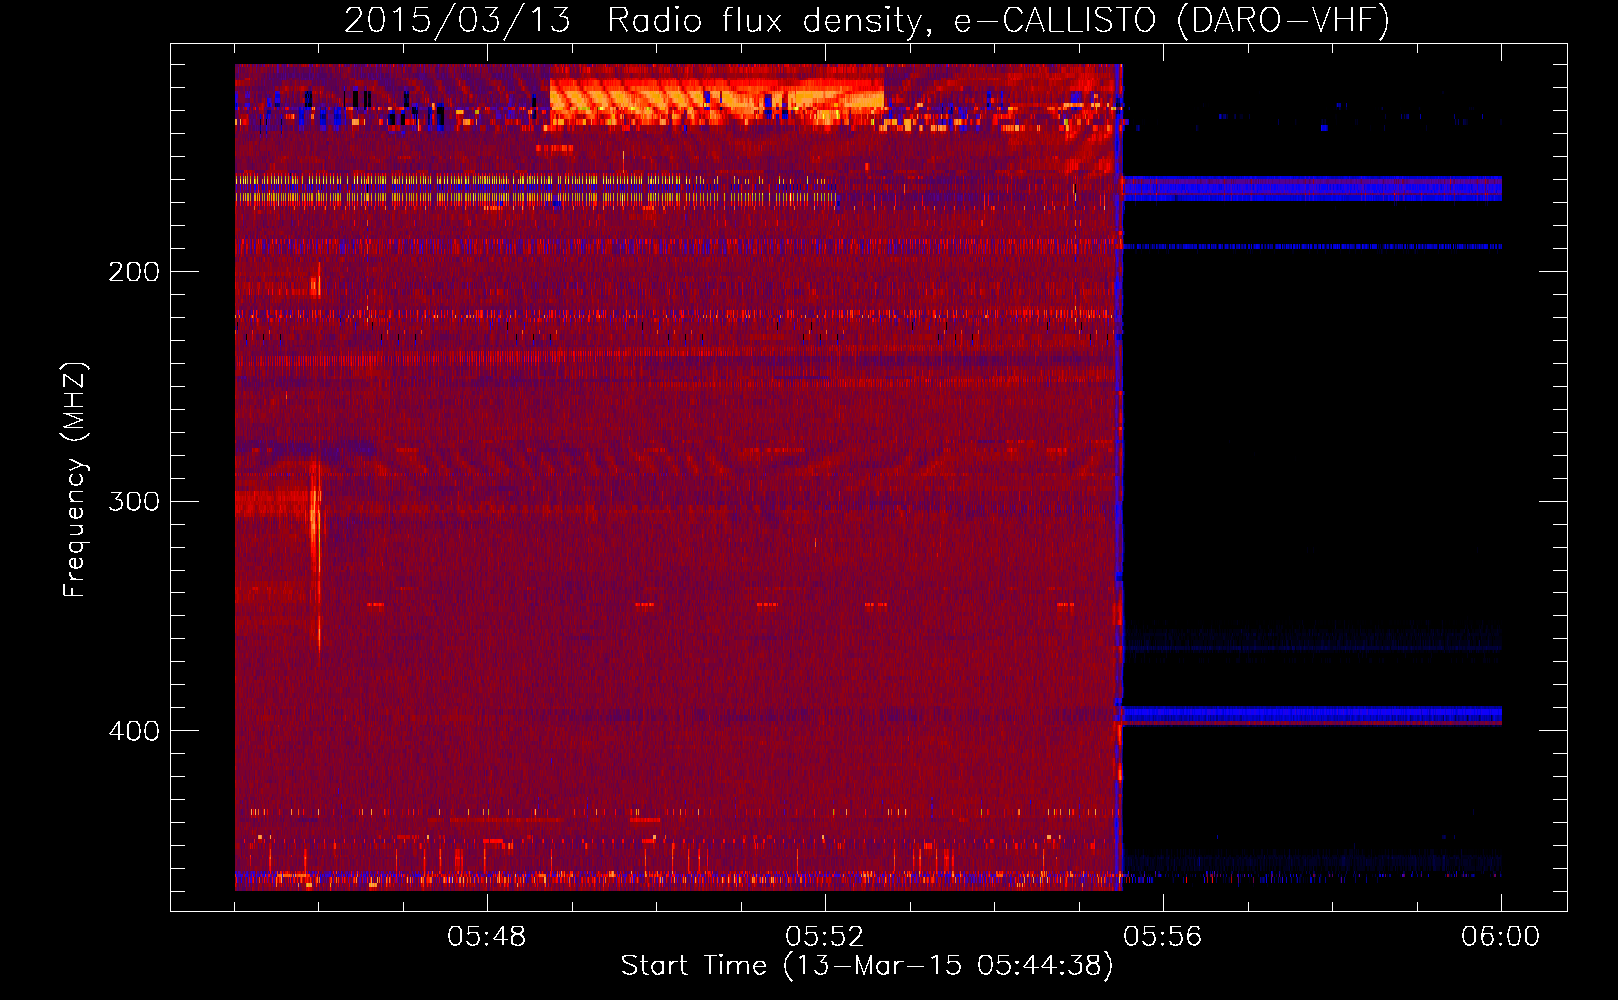The width and height of the screenshot is (1618, 1000).
Task: Click the 200 frequency tick label
Action: (134, 272)
